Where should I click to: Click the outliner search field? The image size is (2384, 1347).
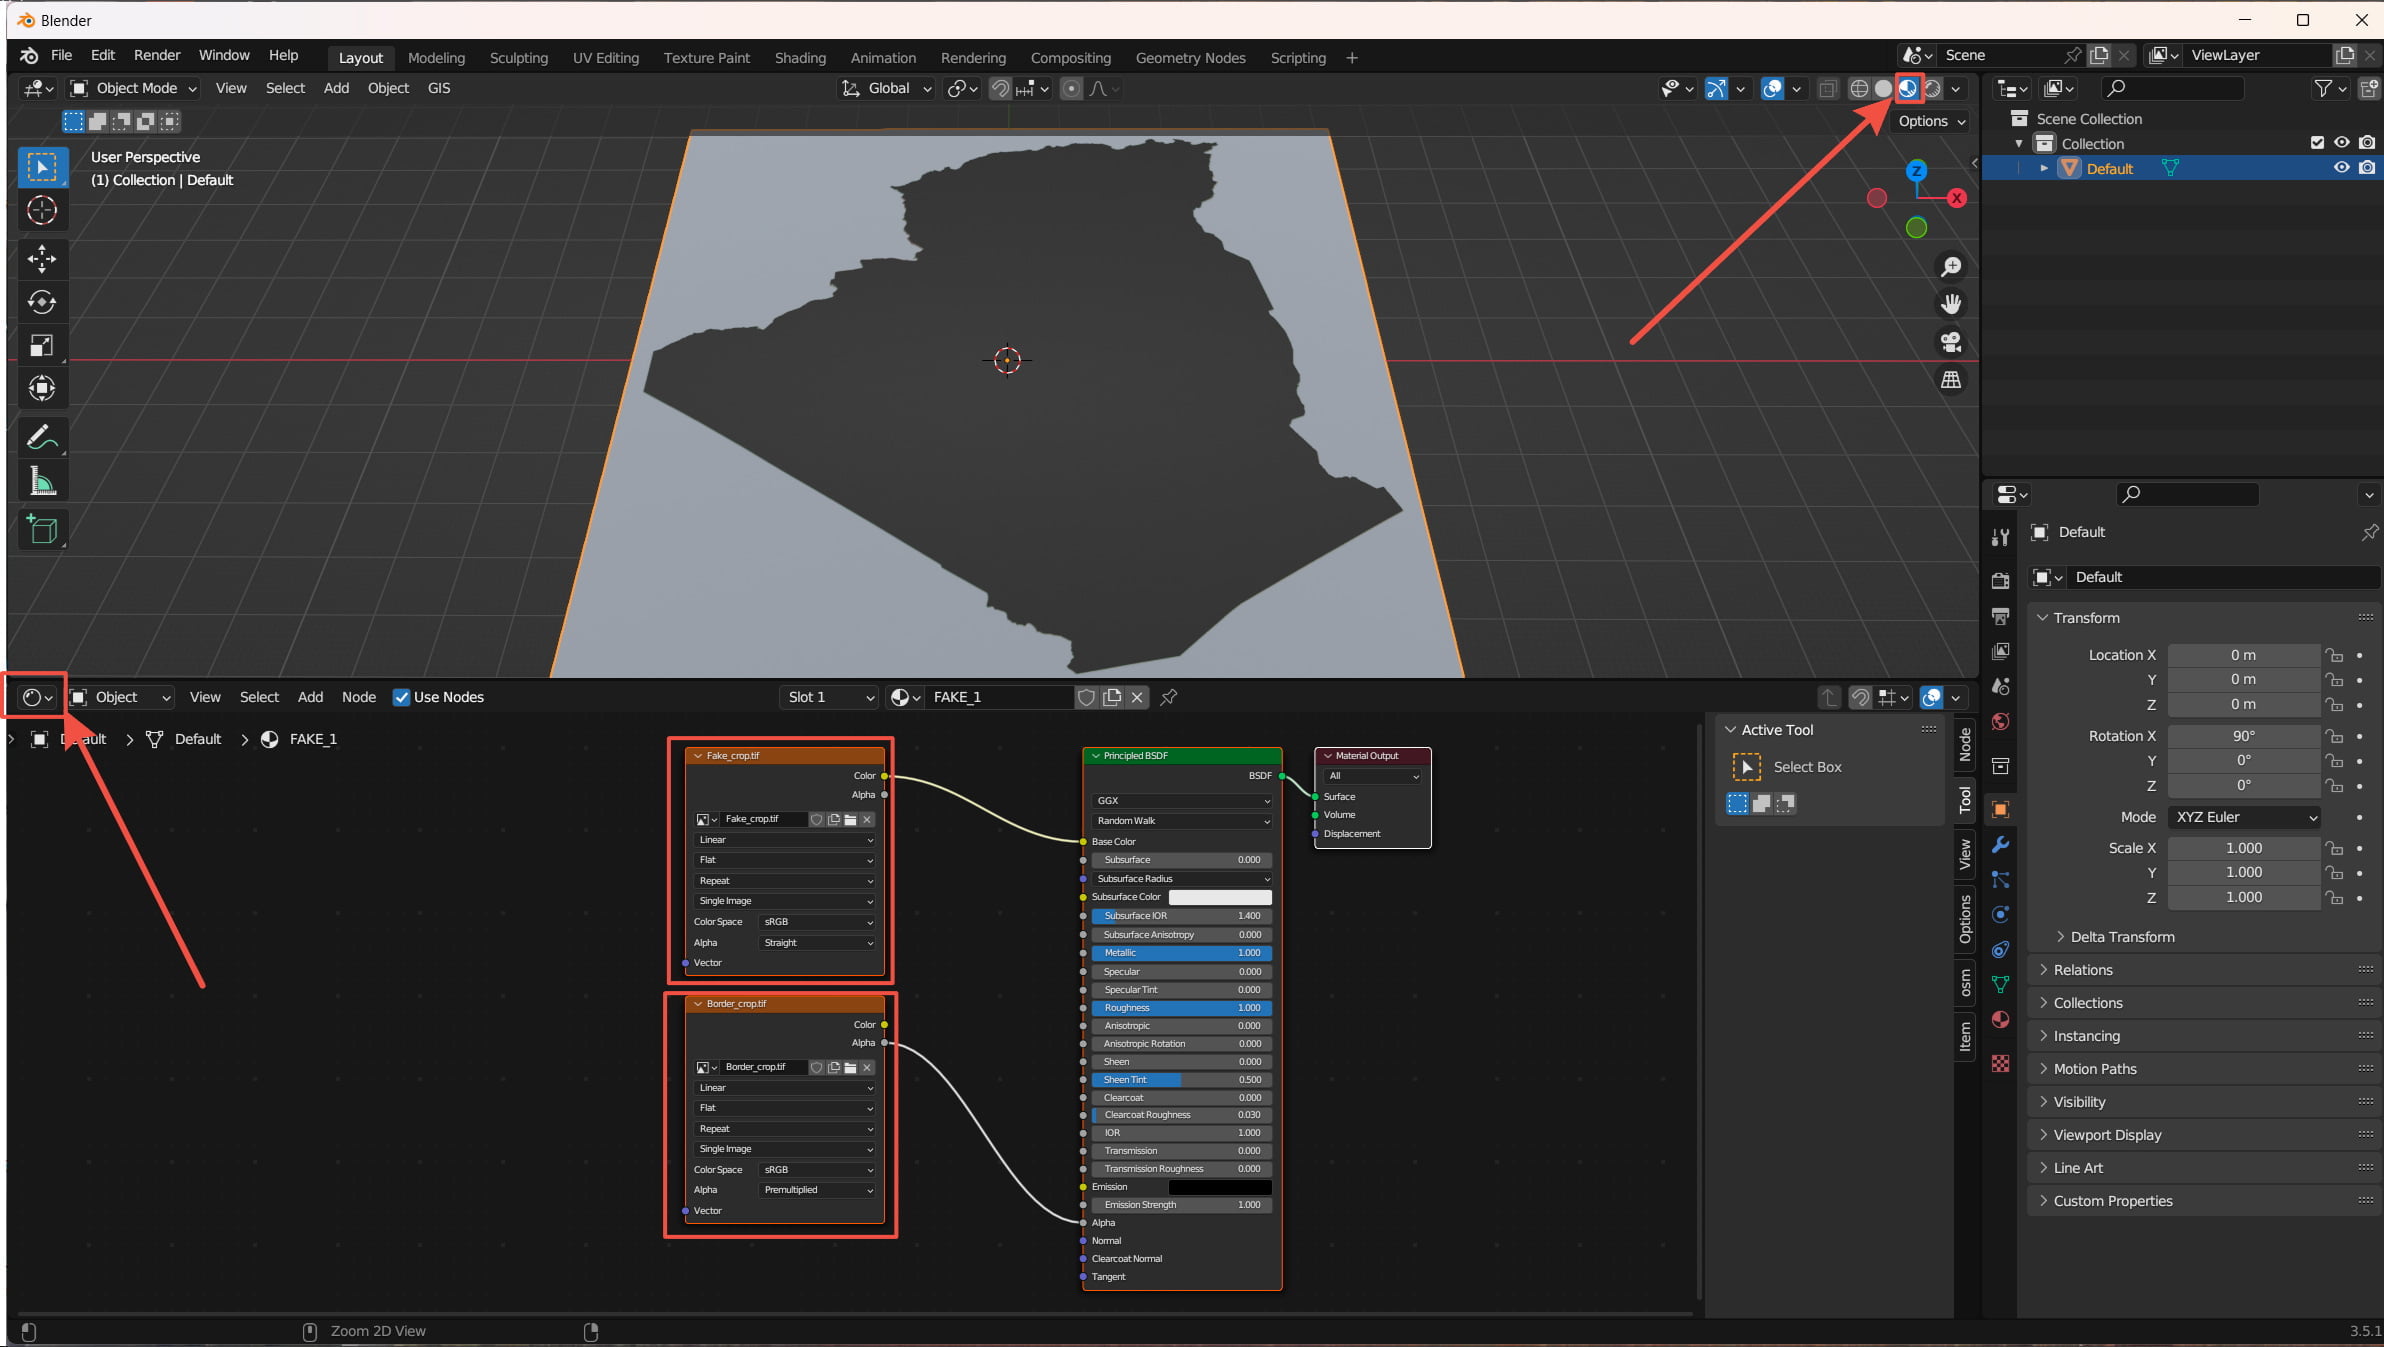coord(2172,89)
